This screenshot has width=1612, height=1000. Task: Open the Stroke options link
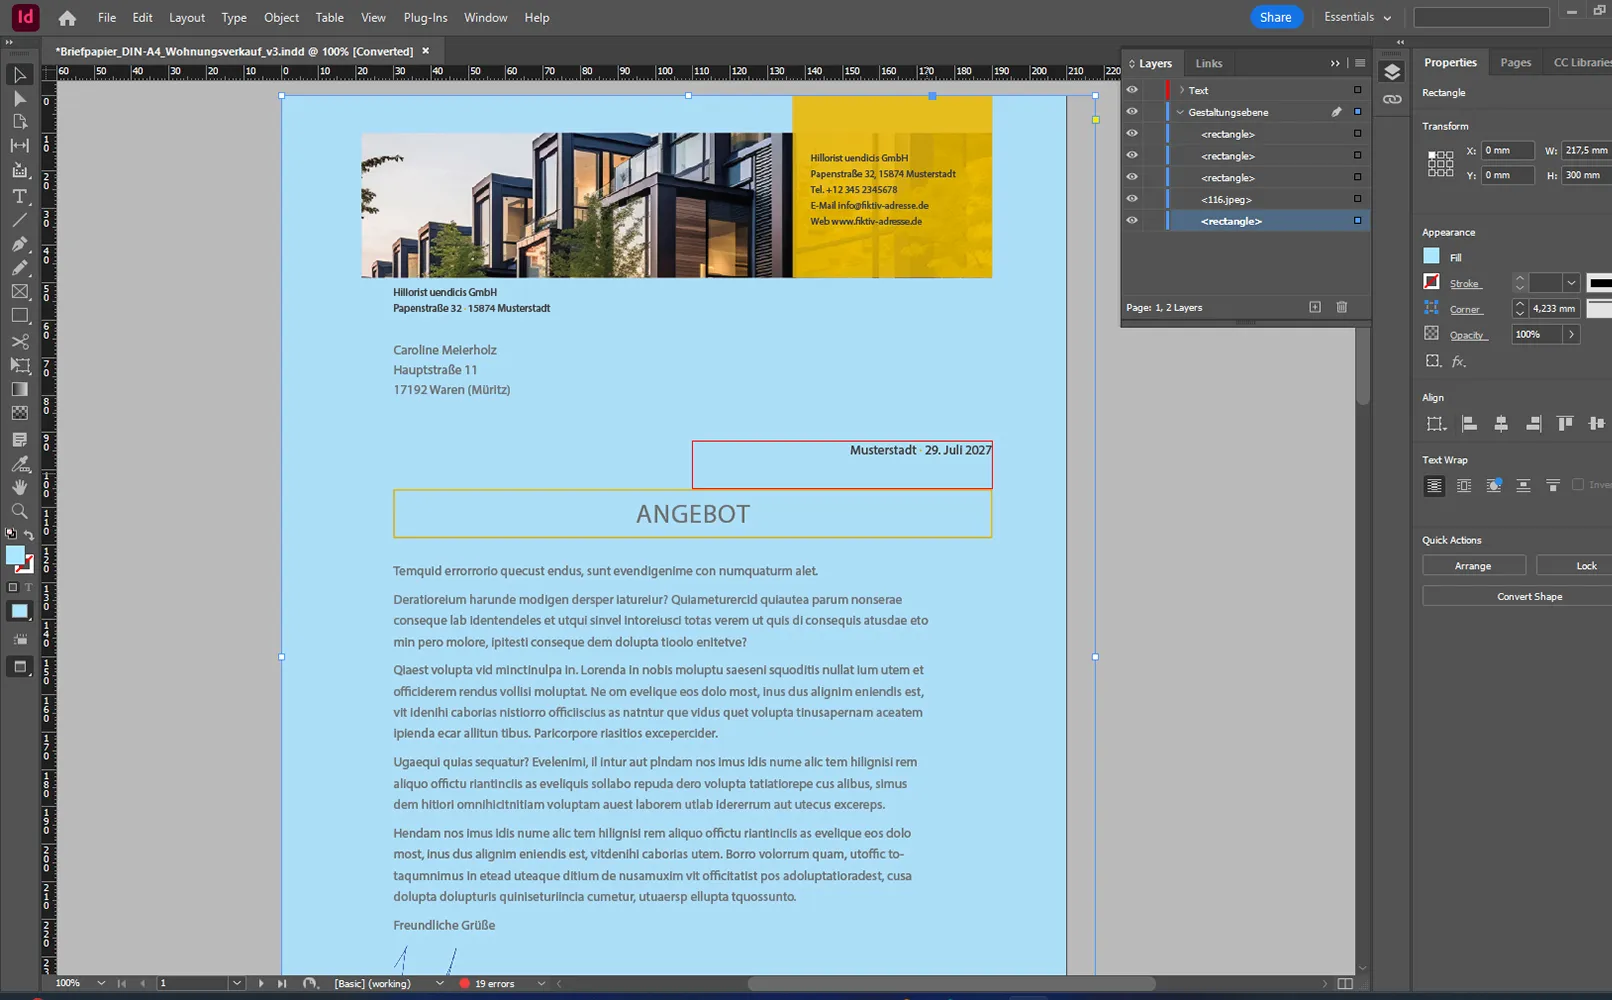click(1464, 284)
